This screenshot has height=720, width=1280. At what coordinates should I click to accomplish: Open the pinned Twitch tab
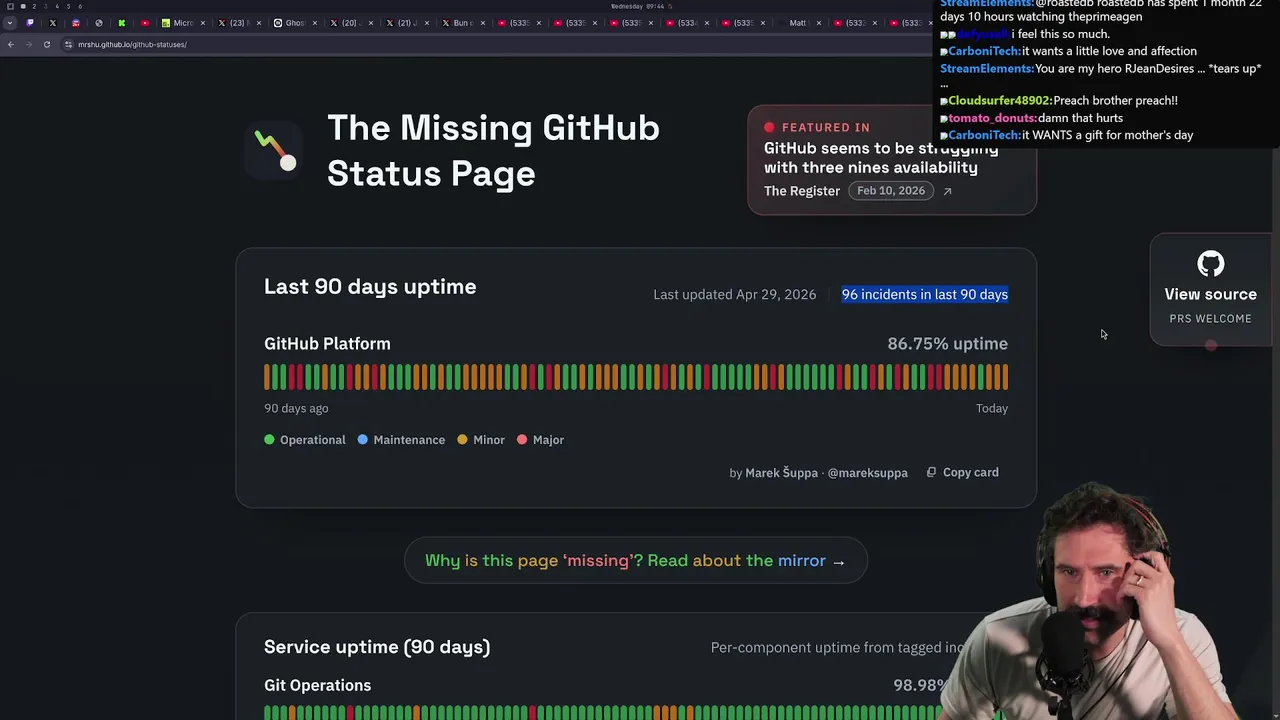[x=30, y=23]
